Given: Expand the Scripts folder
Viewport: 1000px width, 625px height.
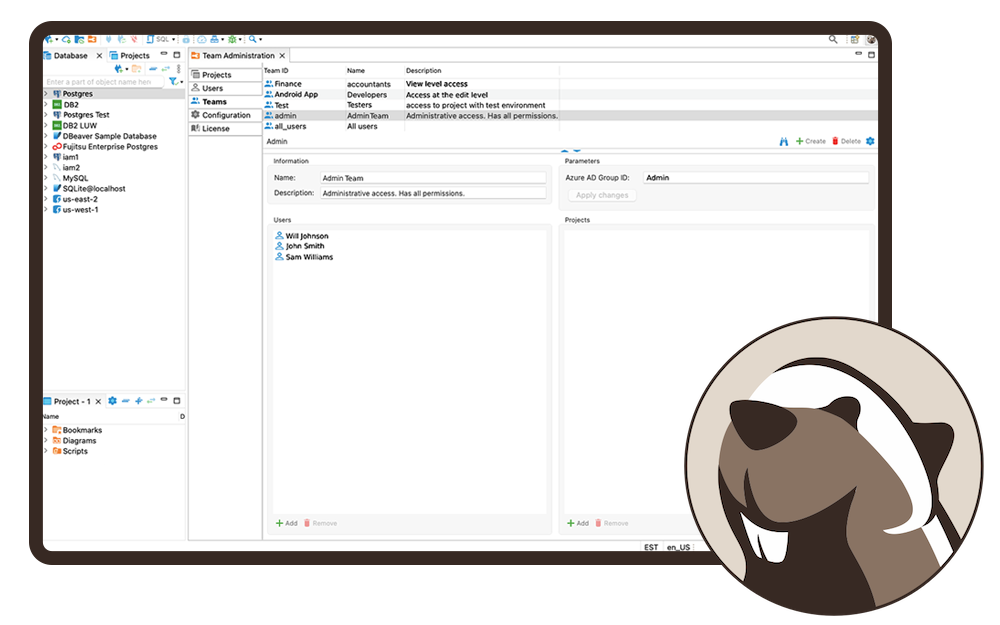Looking at the screenshot, I should pos(46,451).
